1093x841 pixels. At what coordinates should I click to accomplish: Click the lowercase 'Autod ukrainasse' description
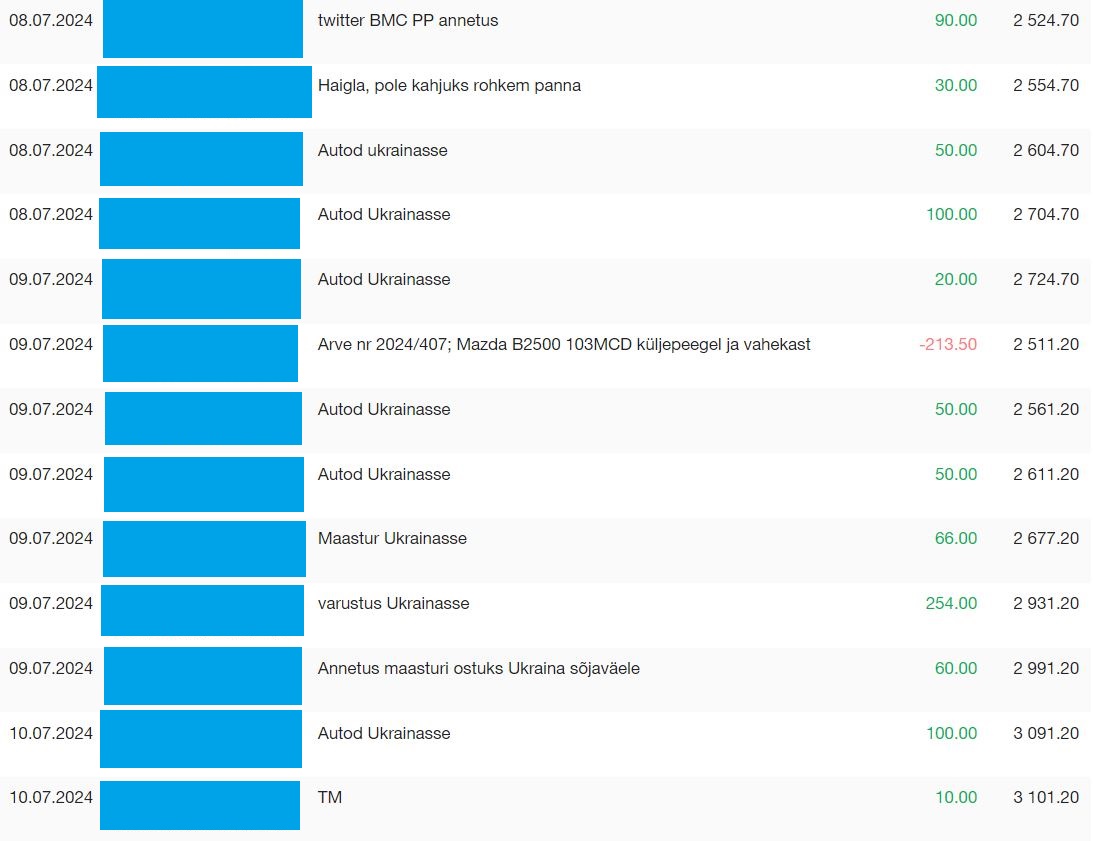coord(382,150)
